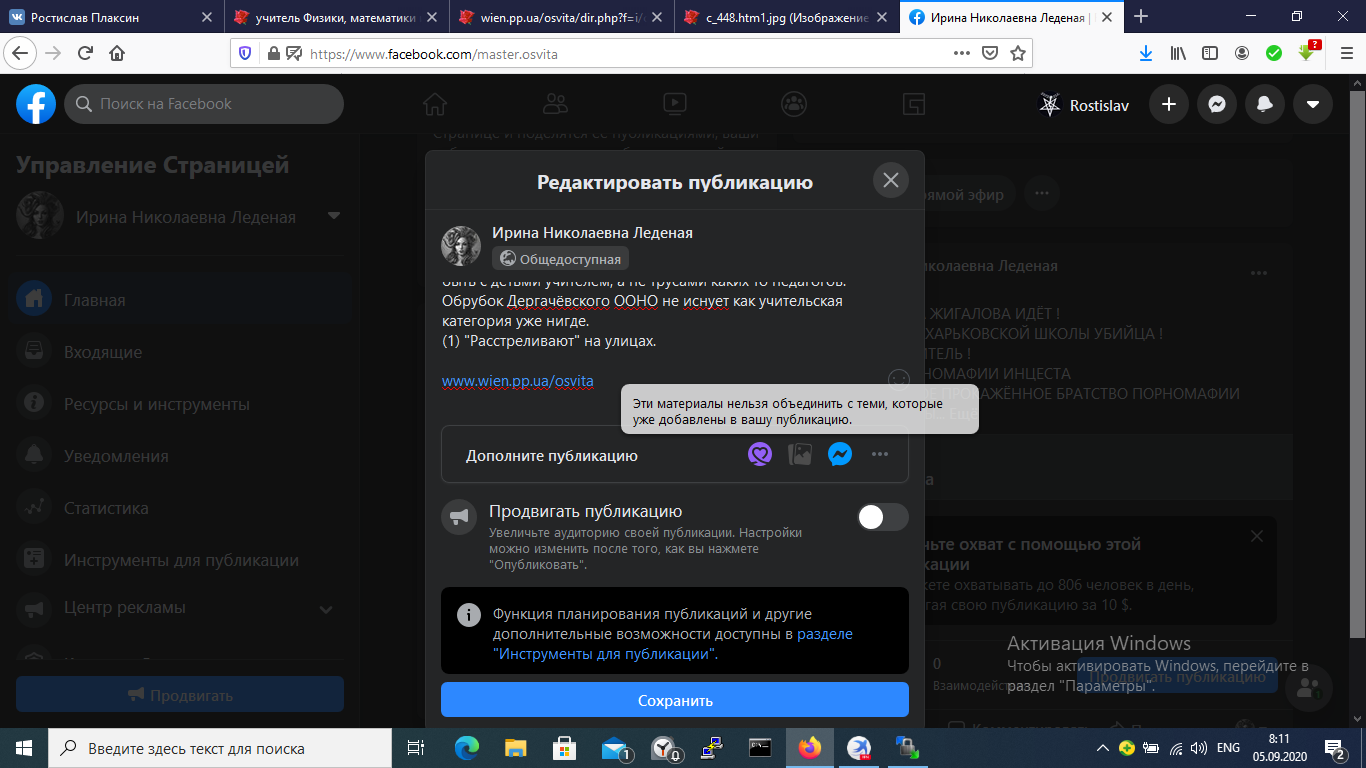The image size is (1366, 768).
Task: Click the Firefox address bar
Action: 630,54
